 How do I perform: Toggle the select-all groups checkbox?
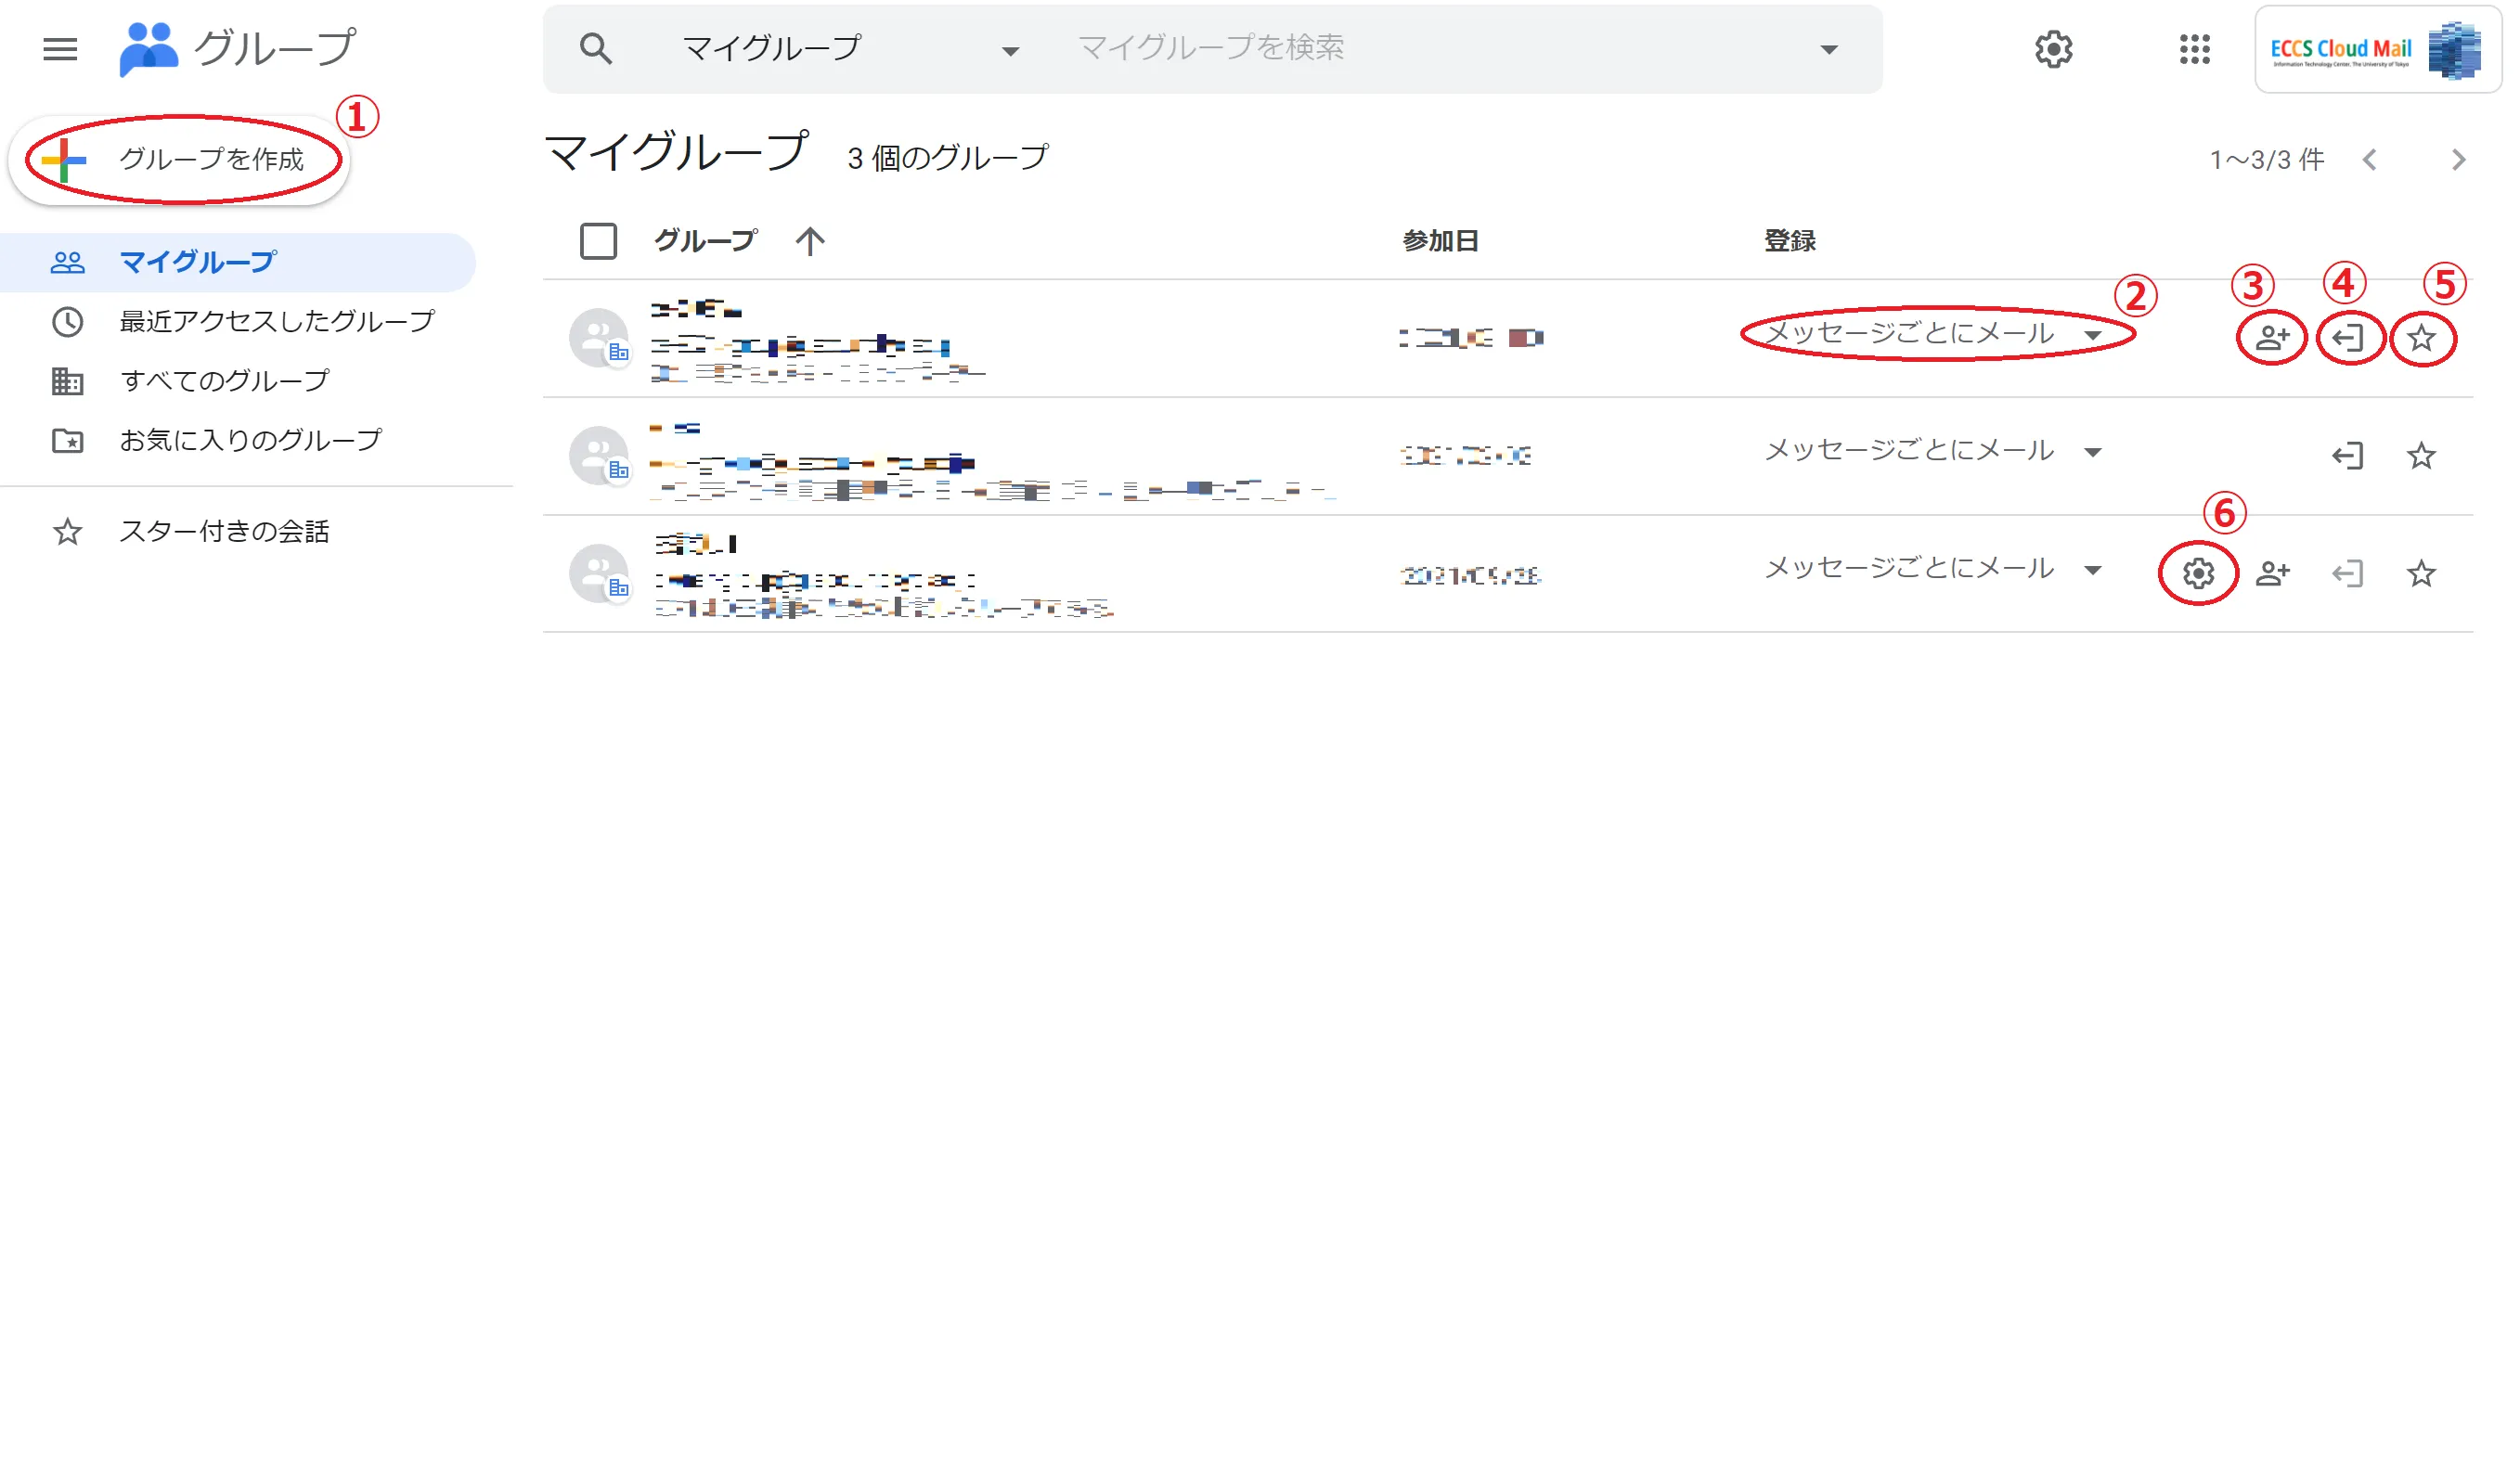coord(598,241)
